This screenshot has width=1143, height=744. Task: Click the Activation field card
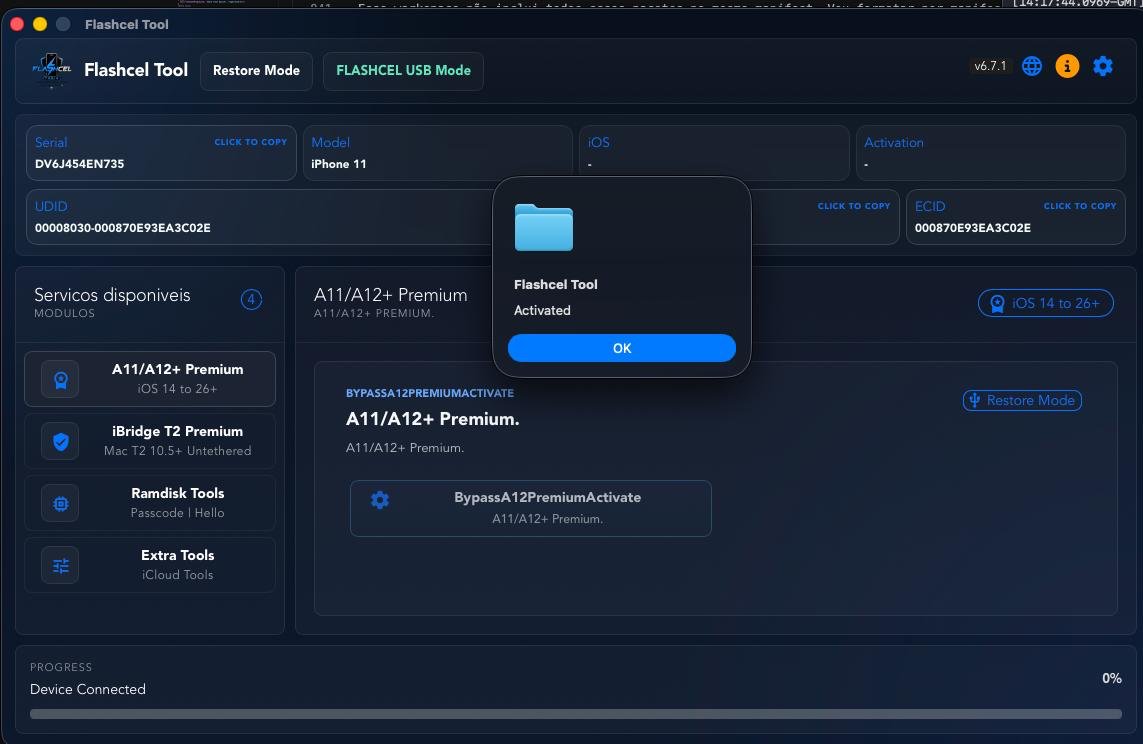tap(991, 153)
